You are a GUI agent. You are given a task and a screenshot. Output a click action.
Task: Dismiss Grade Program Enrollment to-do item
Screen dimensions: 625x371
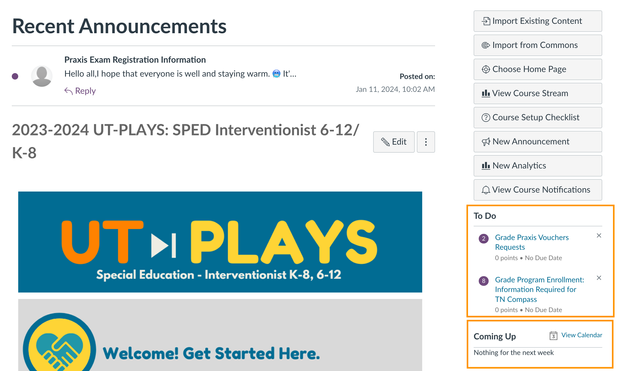(x=599, y=278)
